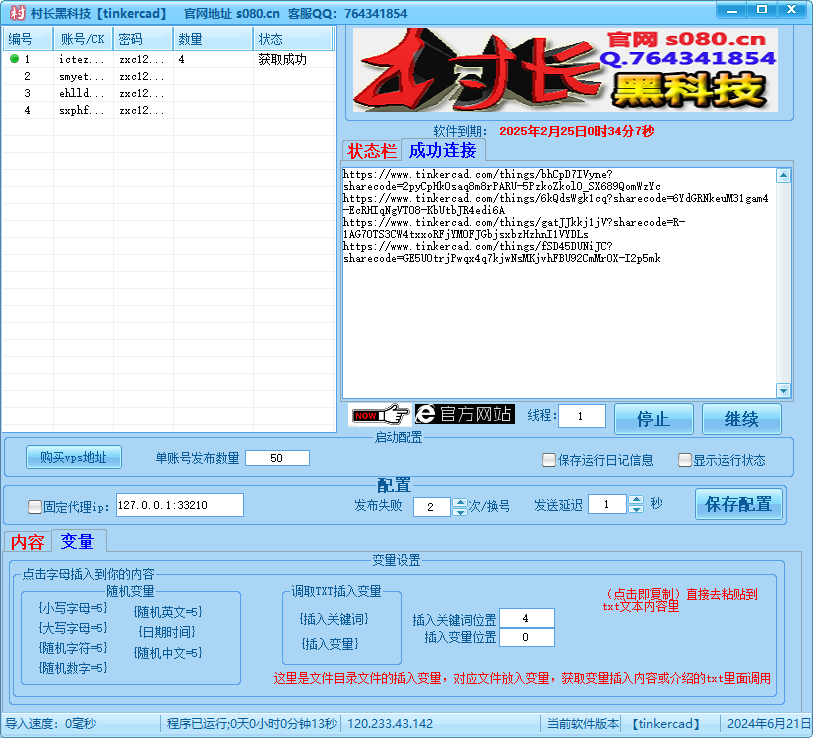Click the 购买vps地址 button

(72, 456)
